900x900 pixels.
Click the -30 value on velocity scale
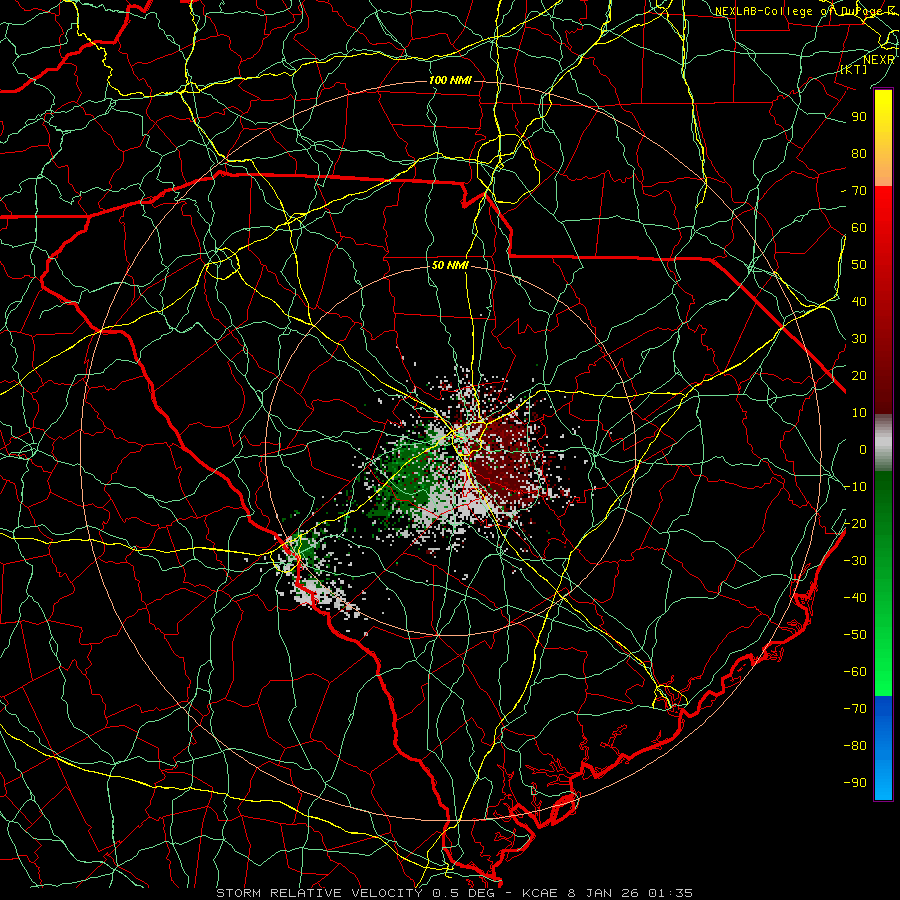coord(855,561)
